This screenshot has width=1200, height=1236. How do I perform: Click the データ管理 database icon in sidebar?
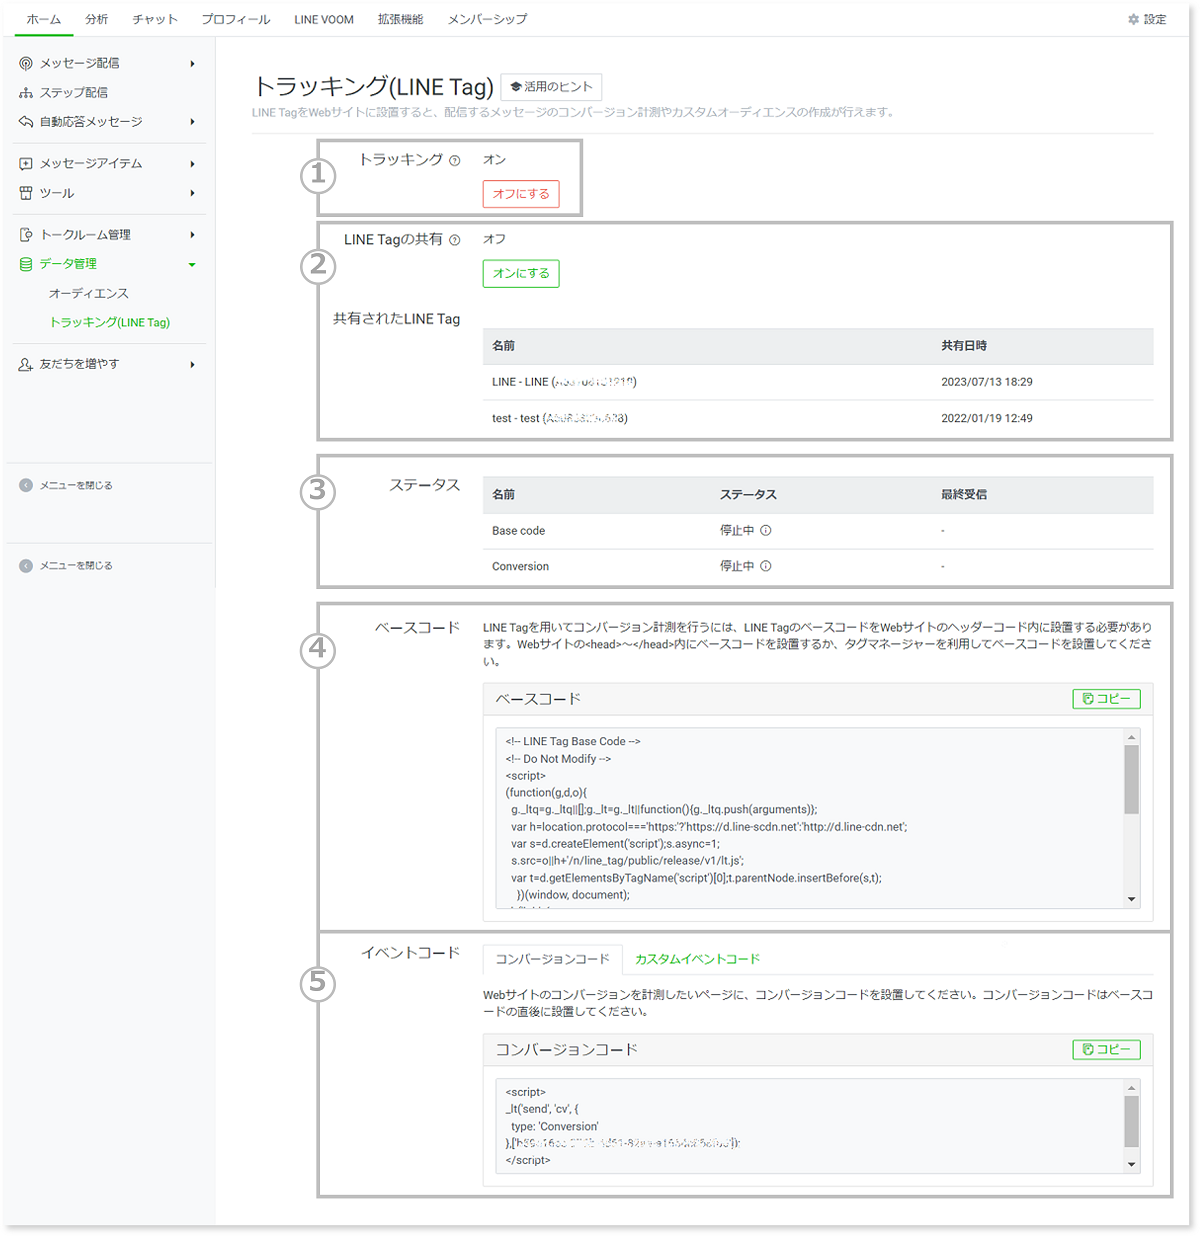click(26, 264)
